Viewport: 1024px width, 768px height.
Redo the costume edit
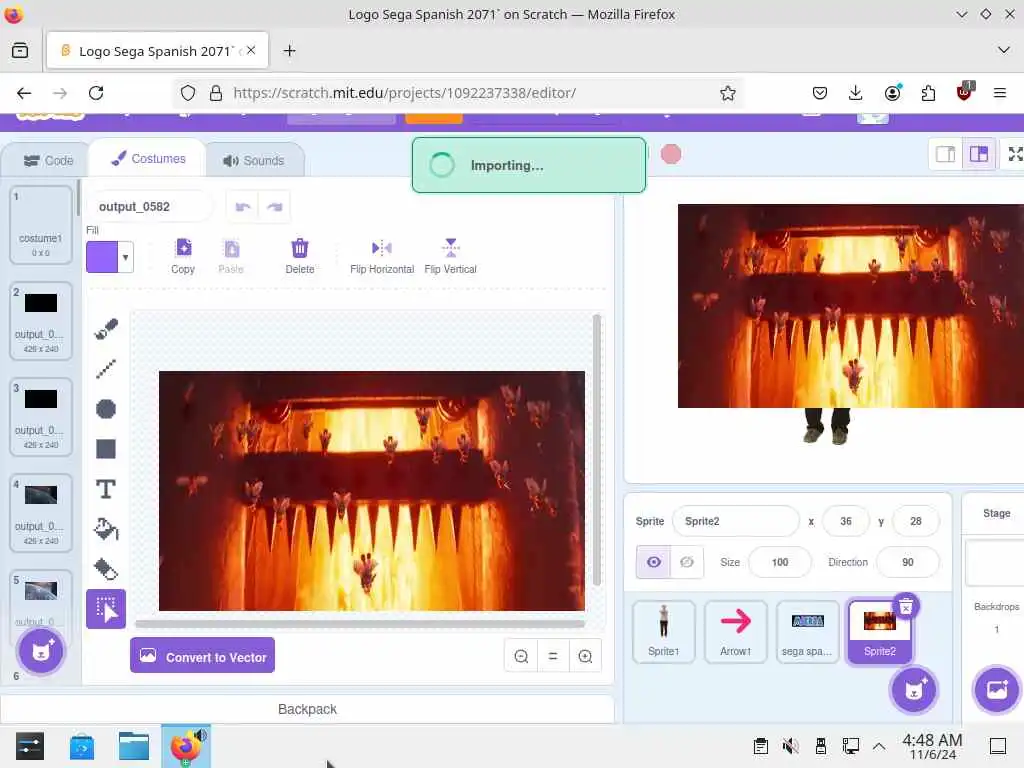click(x=274, y=207)
